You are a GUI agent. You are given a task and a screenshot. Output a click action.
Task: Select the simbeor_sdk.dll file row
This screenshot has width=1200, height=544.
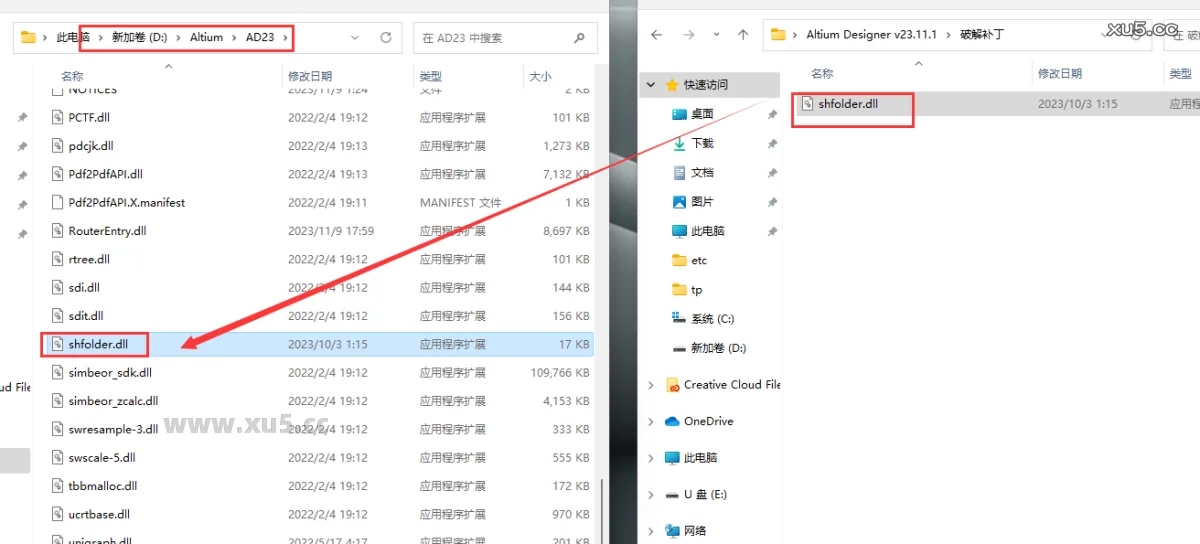110,373
